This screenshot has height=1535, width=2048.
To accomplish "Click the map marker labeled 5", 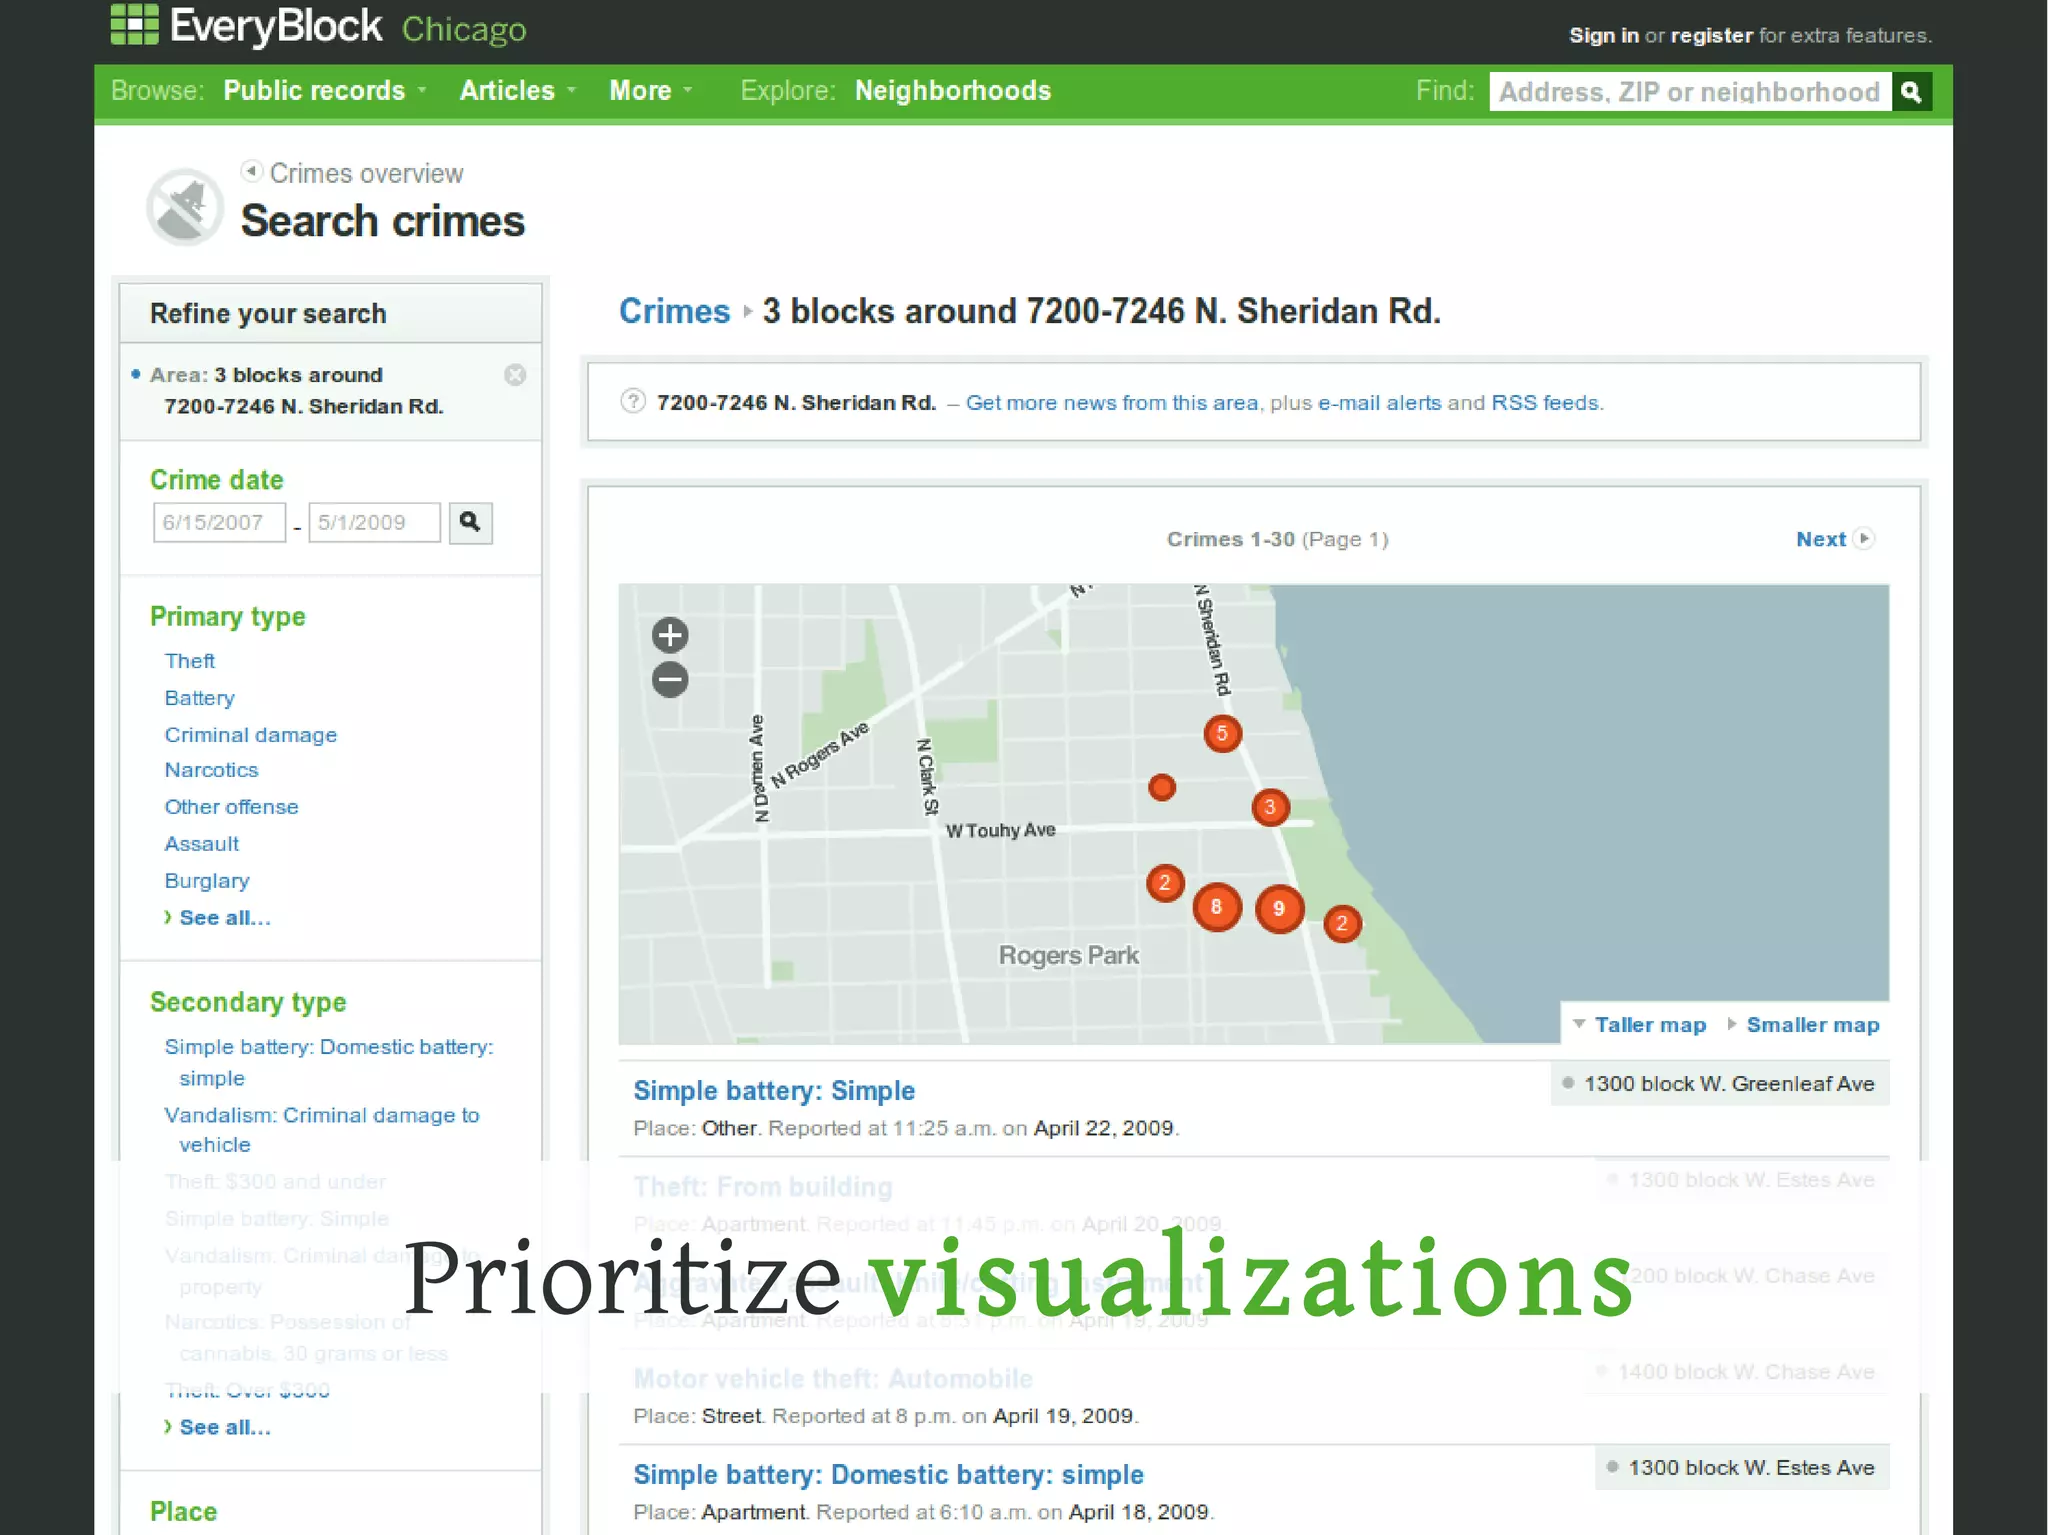I will 1222,734.
